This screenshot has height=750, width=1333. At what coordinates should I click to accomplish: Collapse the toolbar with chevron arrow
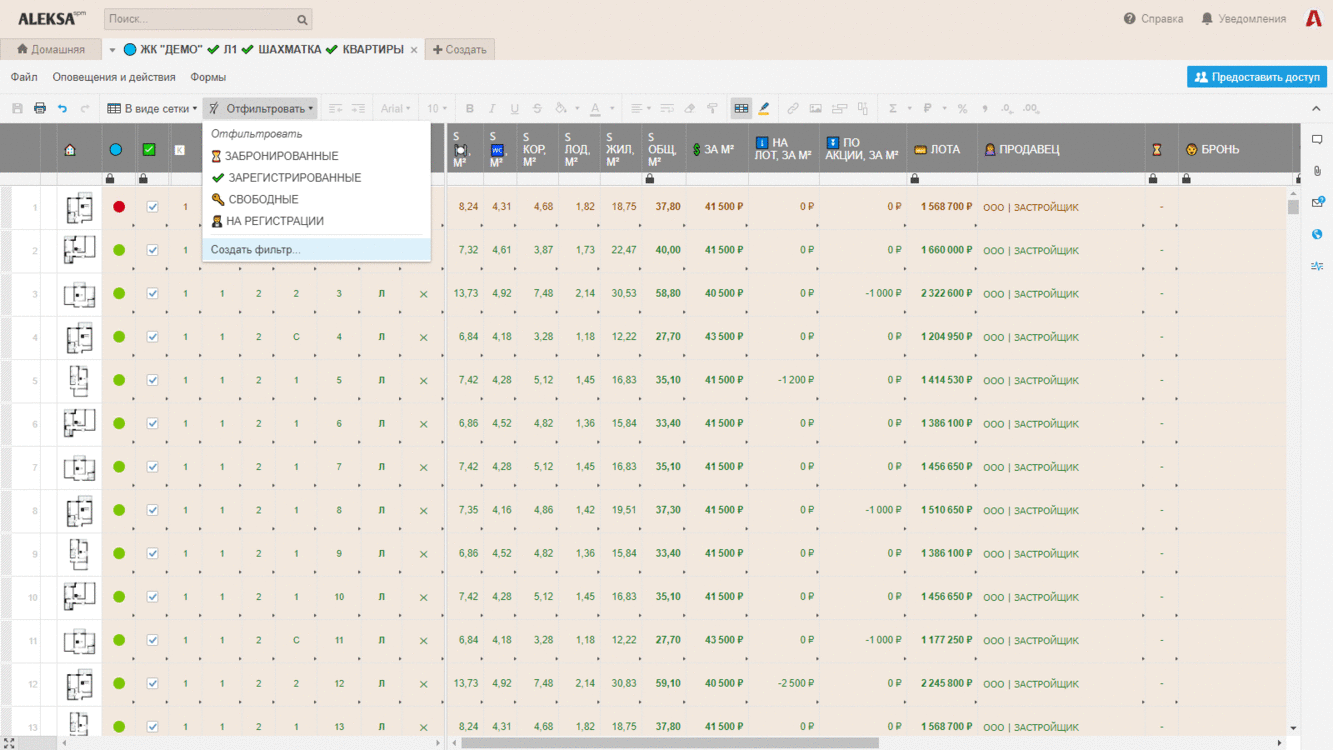[1316, 108]
